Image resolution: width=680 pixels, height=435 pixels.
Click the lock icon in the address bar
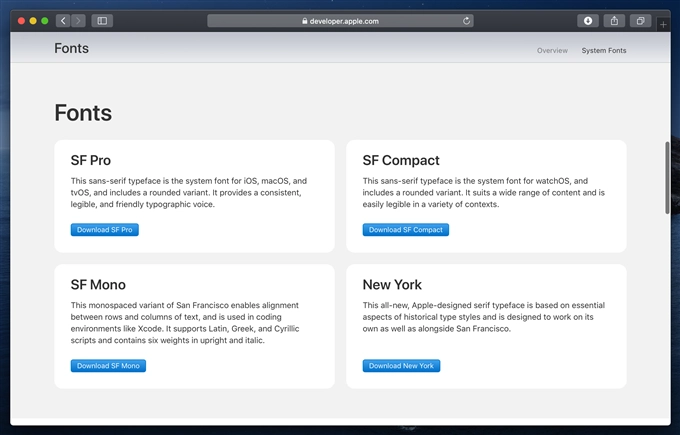[x=304, y=21]
